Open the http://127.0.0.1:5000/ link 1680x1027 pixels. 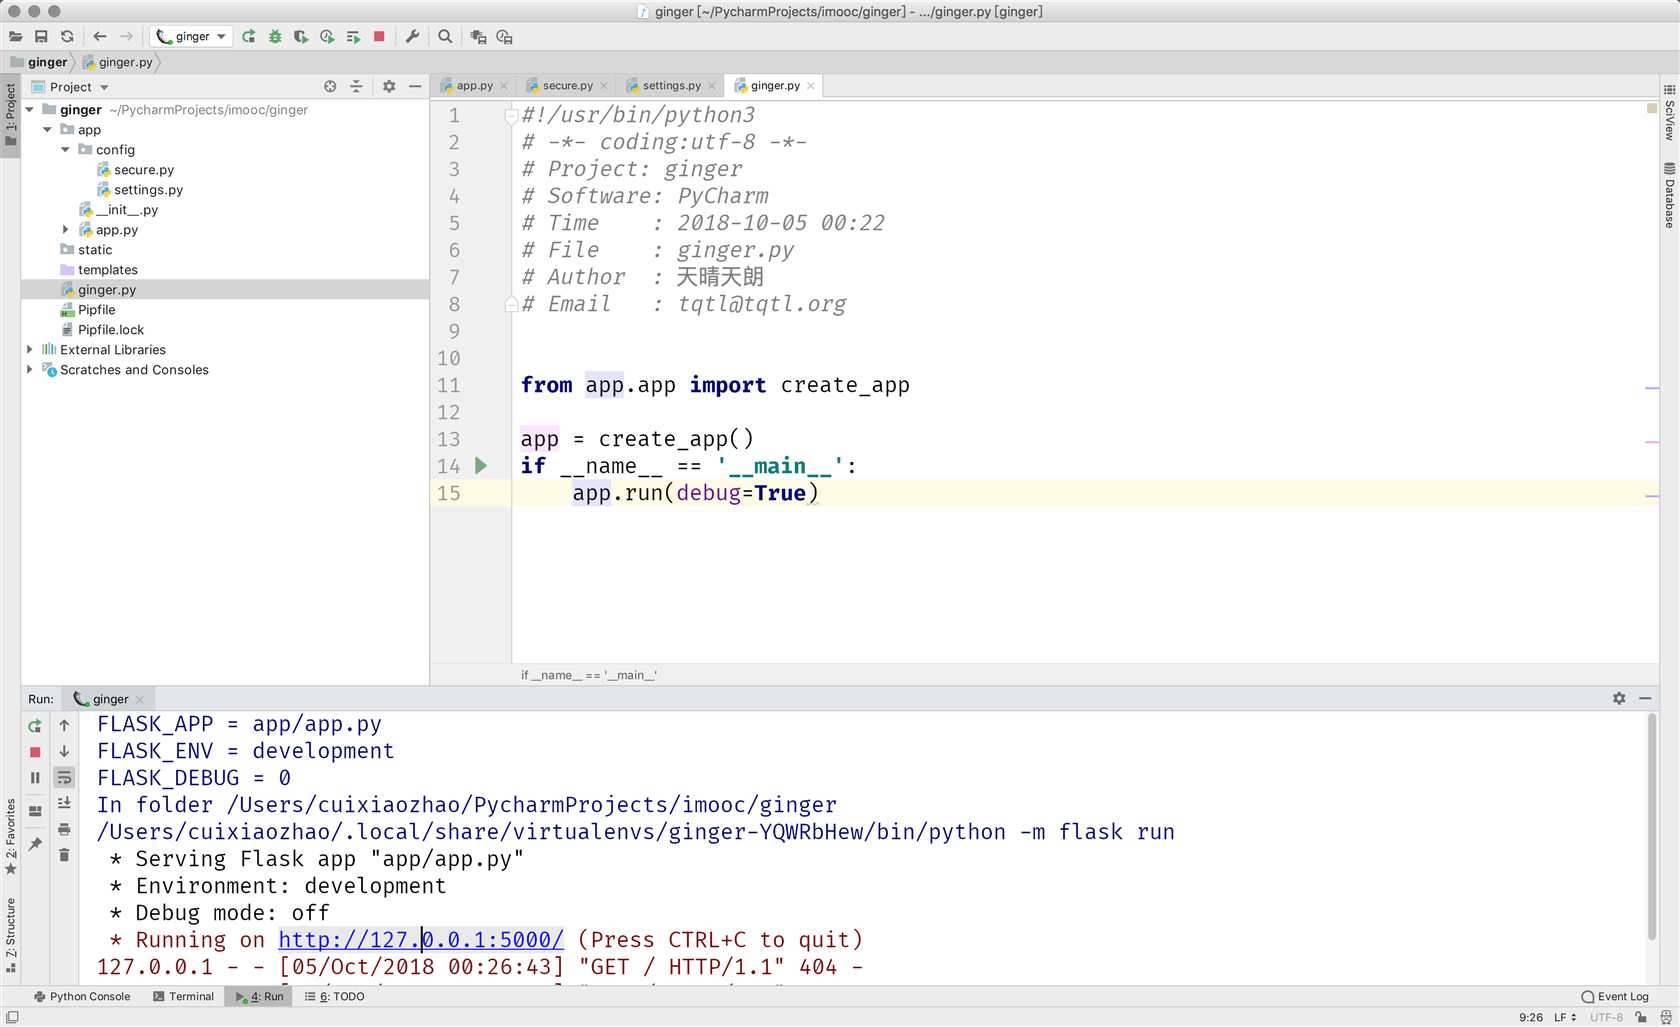point(421,940)
